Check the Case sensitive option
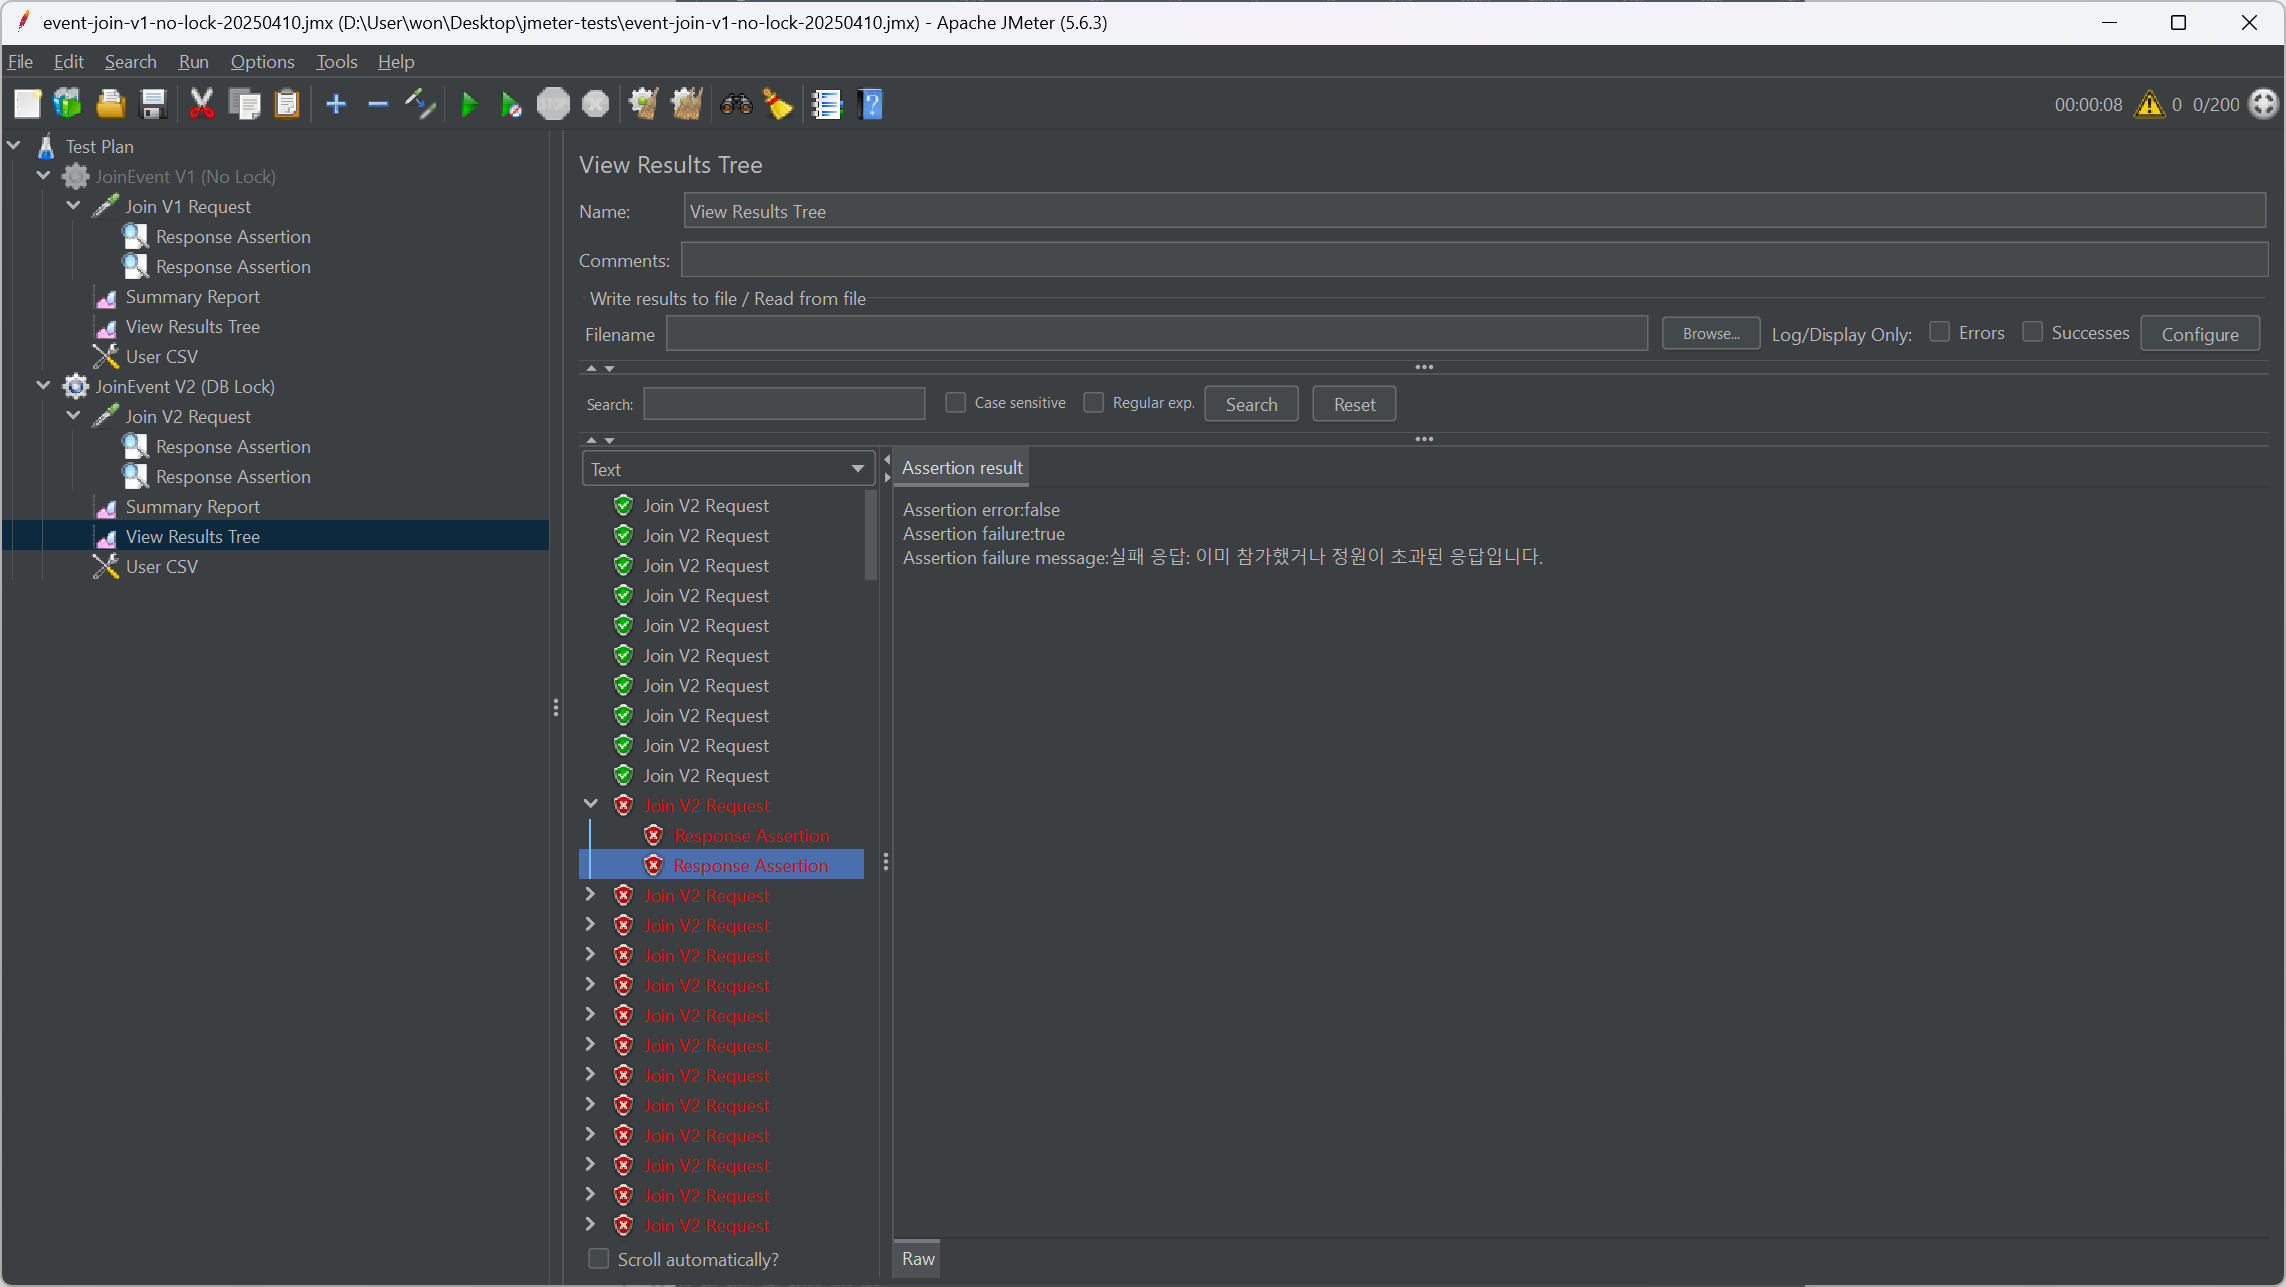 pyautogui.click(x=956, y=403)
